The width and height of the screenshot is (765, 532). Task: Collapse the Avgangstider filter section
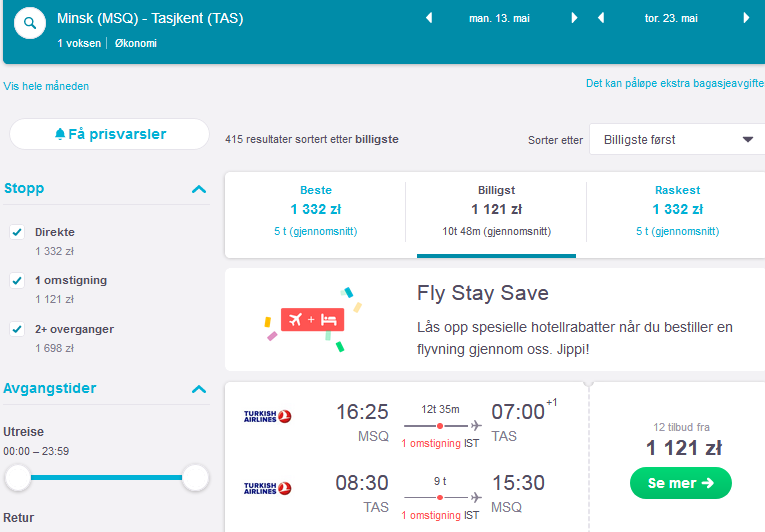(199, 389)
